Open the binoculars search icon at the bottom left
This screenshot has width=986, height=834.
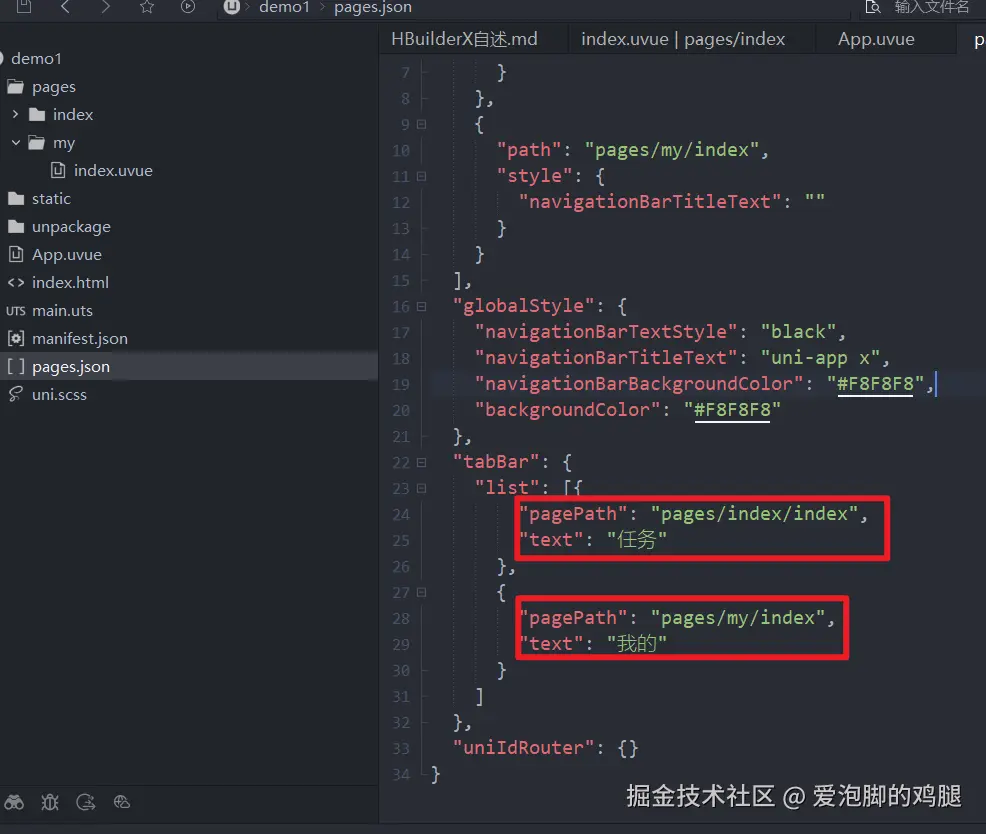14,803
